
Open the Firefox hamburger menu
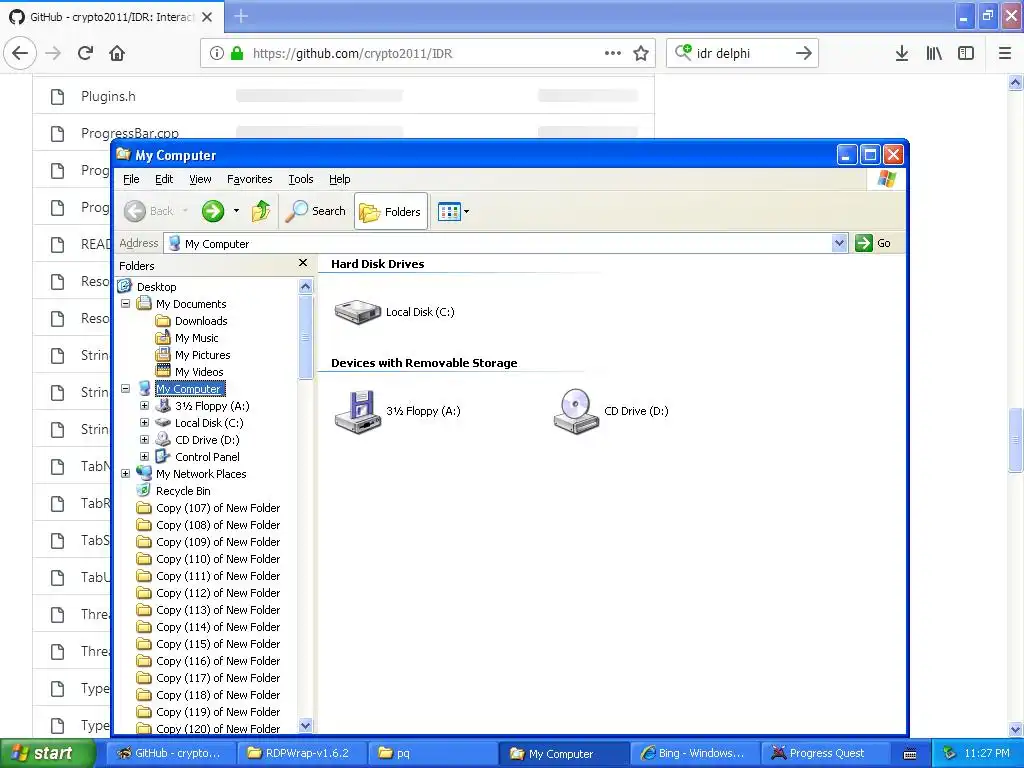(1004, 53)
